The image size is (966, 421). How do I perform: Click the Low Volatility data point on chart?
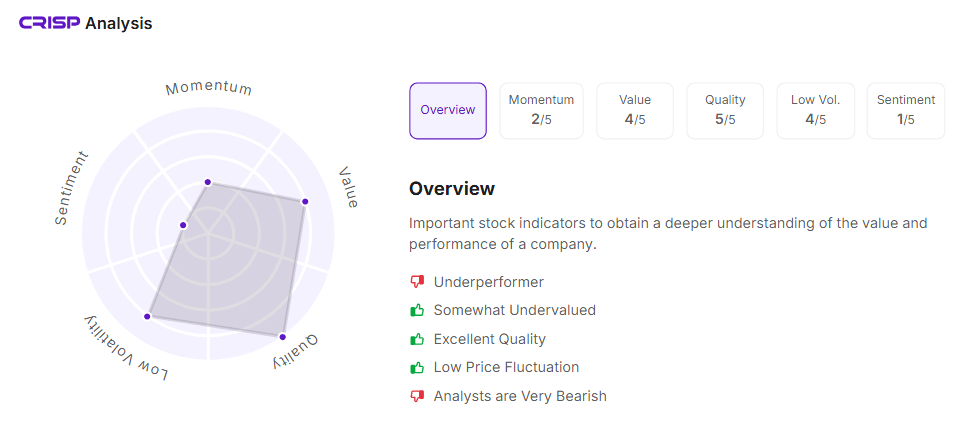[x=147, y=316]
